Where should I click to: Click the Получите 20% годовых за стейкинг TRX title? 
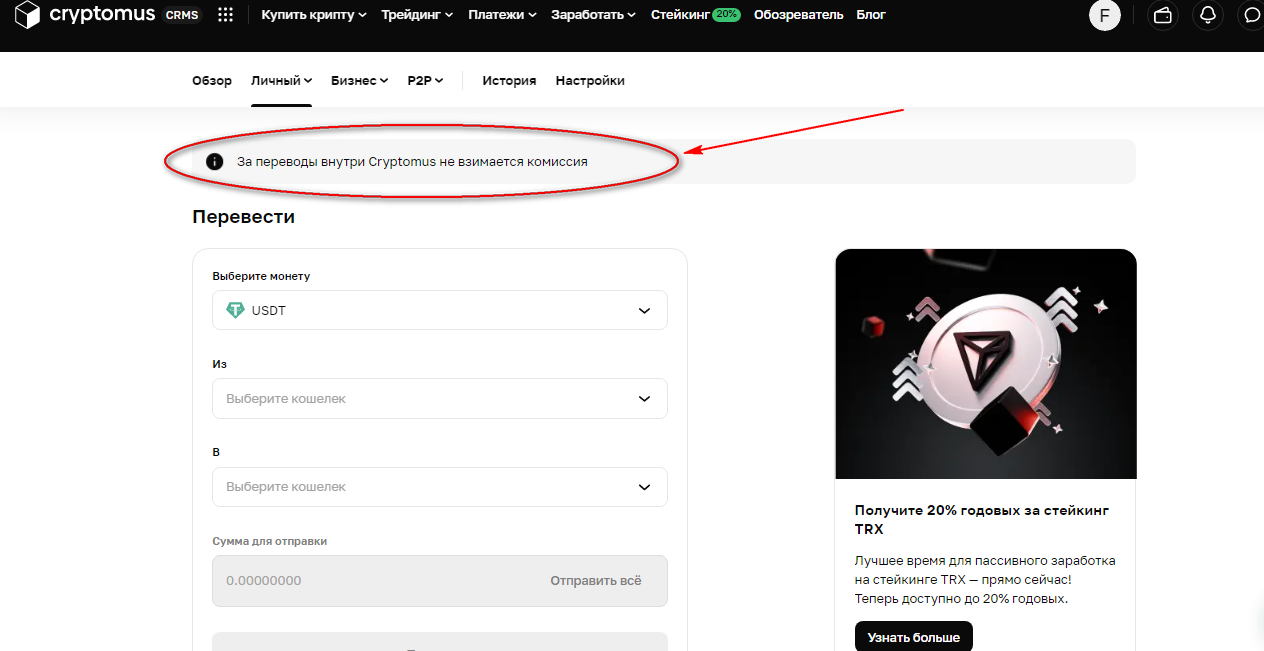coord(982,520)
